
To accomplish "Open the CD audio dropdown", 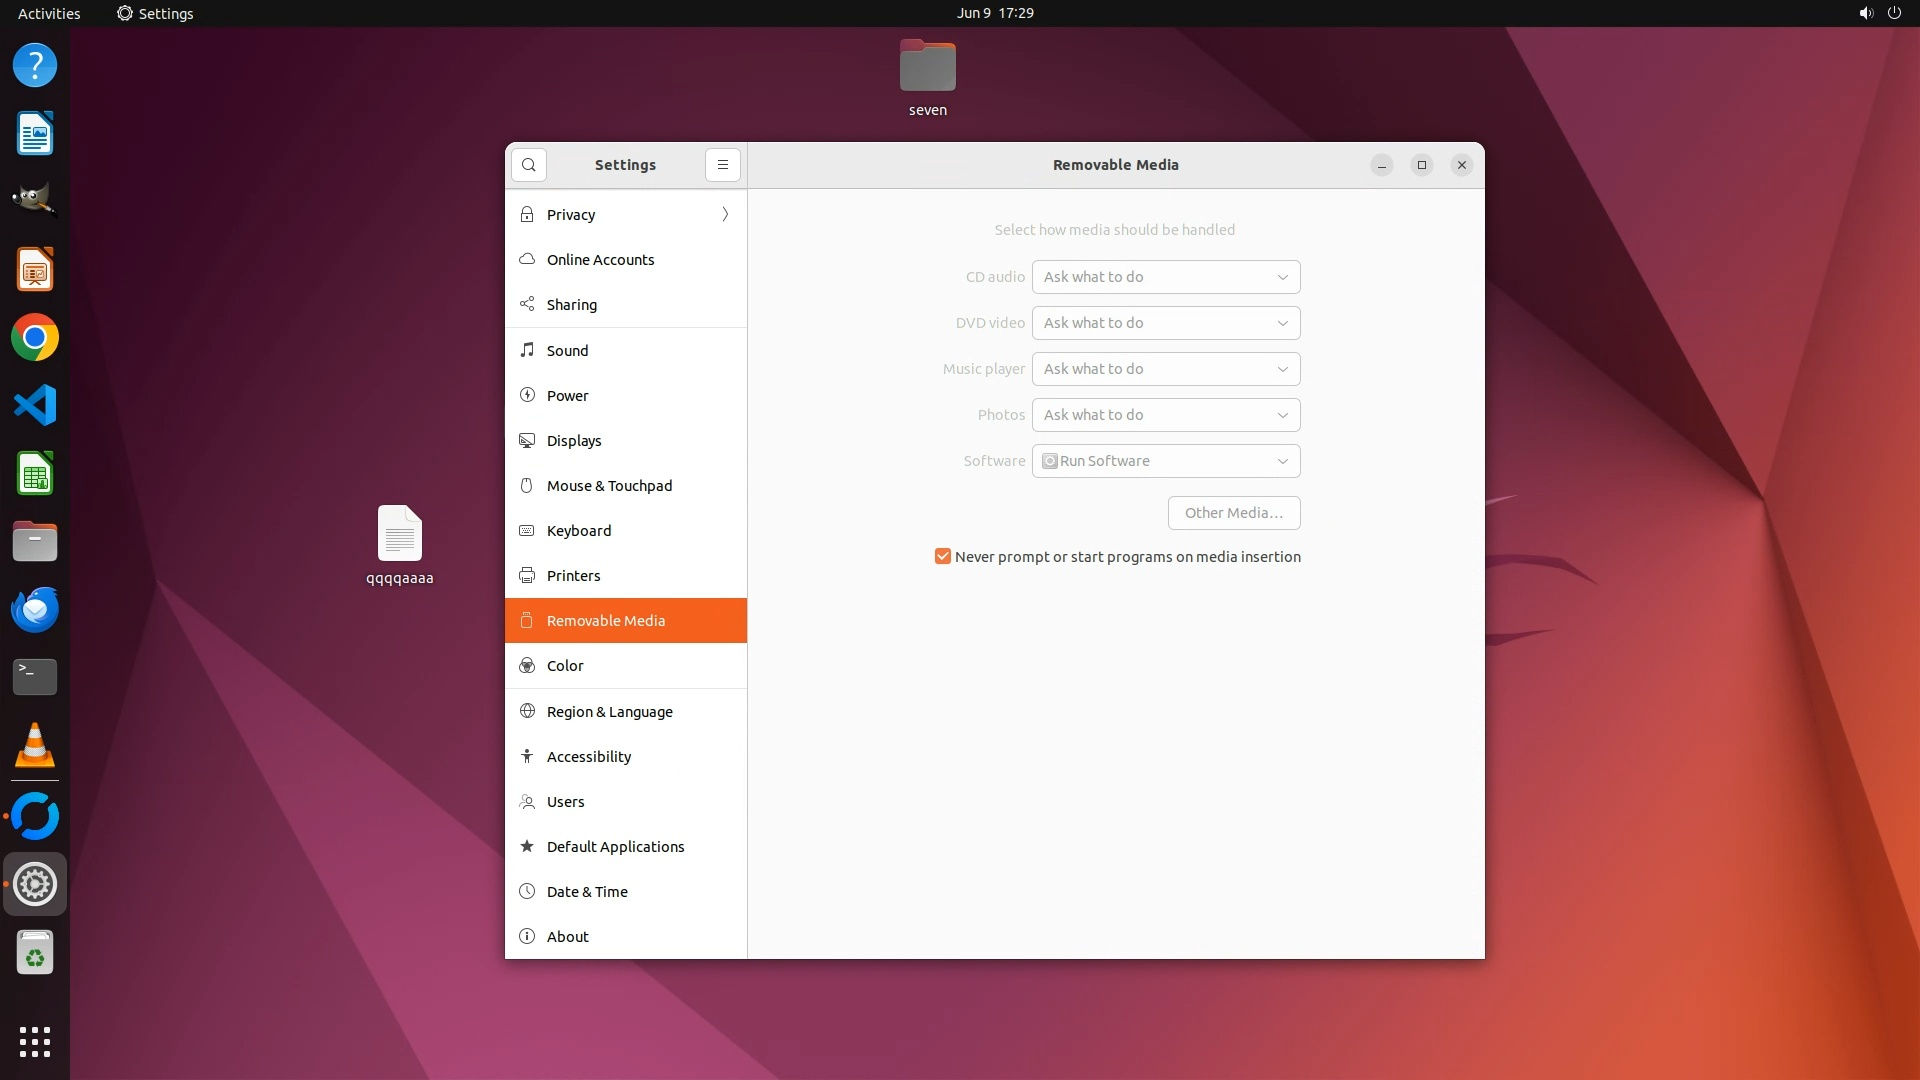I will 1165,277.
